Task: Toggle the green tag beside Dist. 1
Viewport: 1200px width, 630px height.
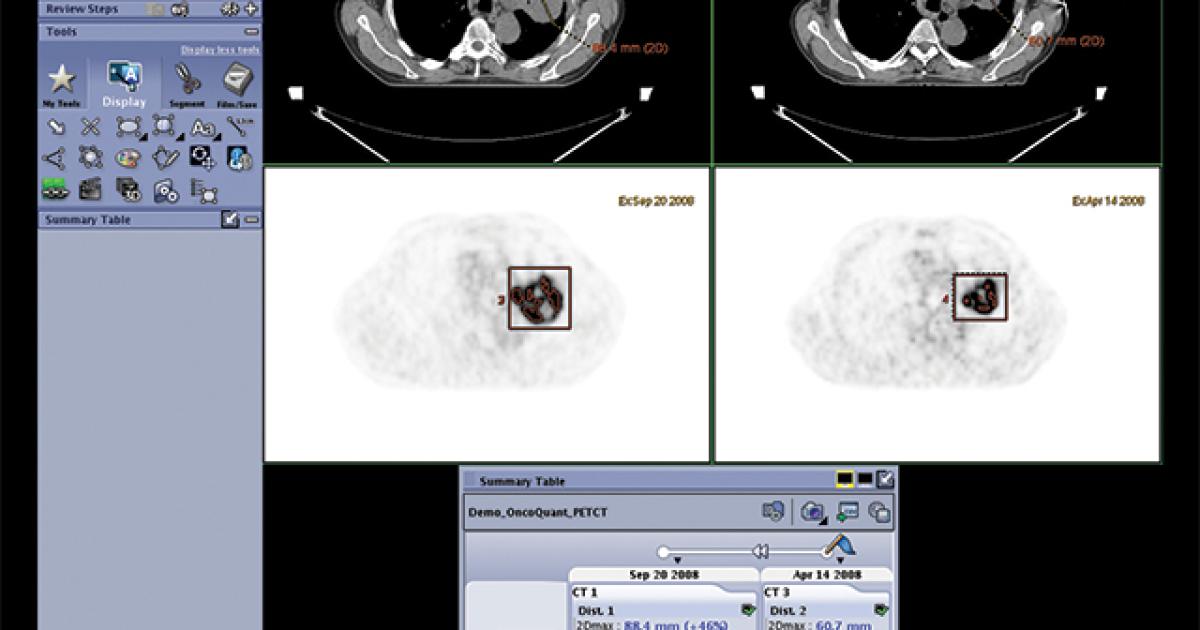Action: click(x=749, y=608)
